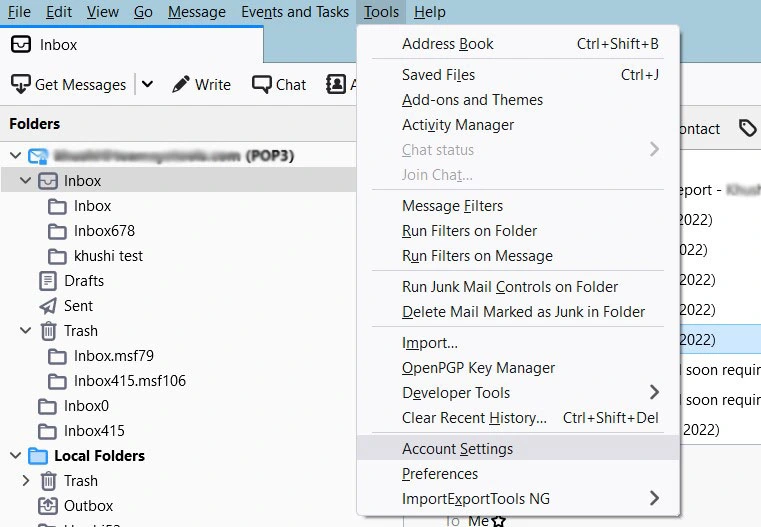Select the Drafts folder icon
This screenshot has height=527, width=761.
[x=47, y=281]
